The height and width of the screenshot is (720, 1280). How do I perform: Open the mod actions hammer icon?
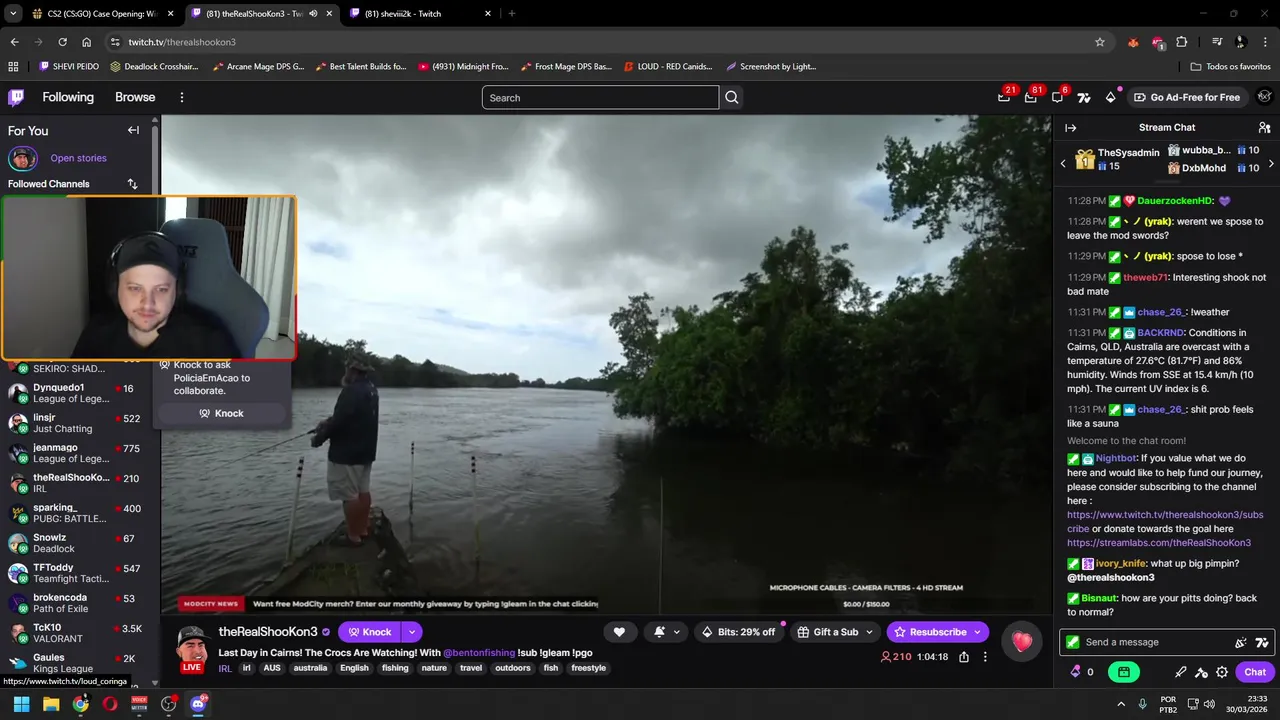click(1201, 672)
